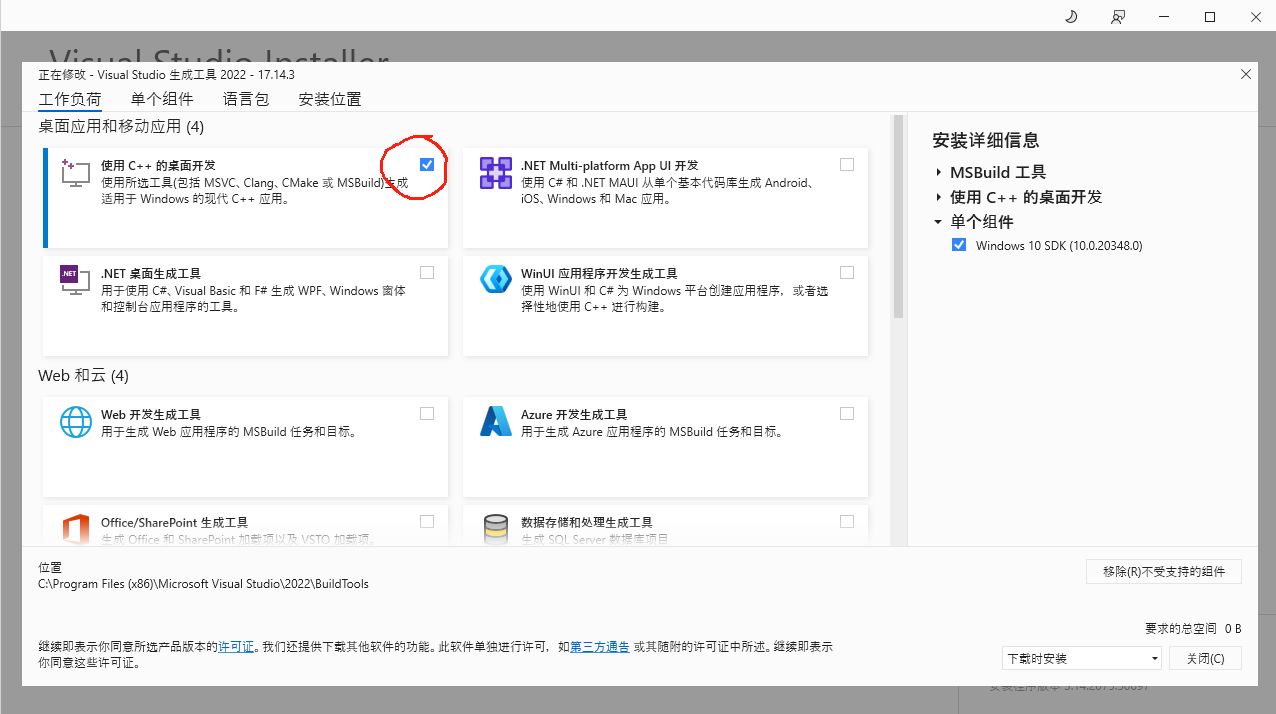Expand MSBuild 工具 details
The width and height of the screenshot is (1276, 714).
[x=938, y=172]
